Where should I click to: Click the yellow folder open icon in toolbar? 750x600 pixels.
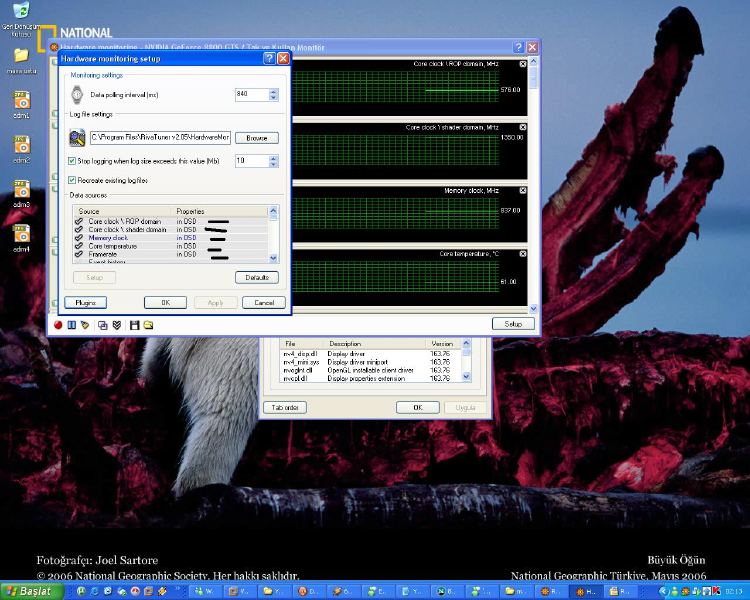point(149,325)
